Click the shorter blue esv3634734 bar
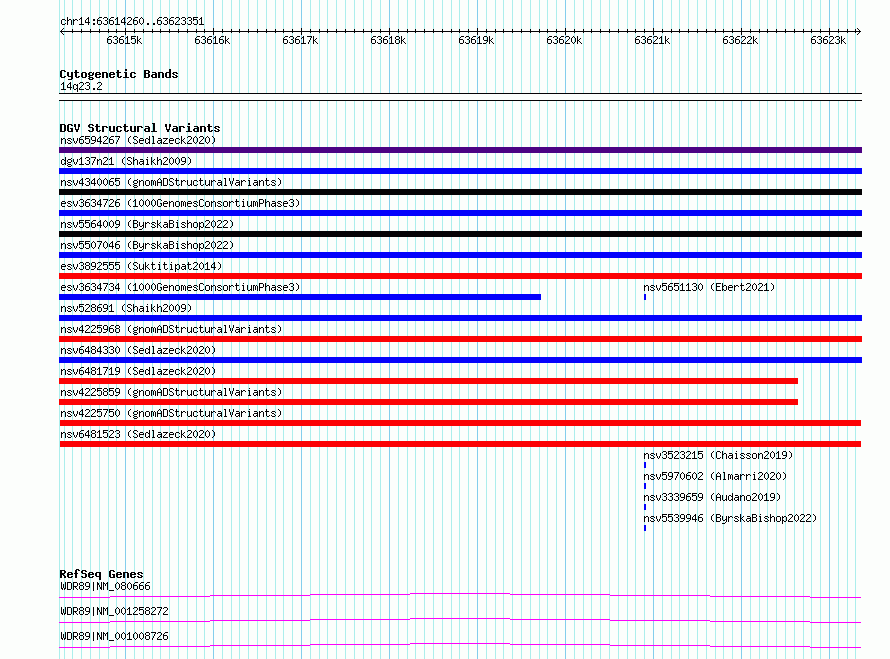Viewport: 890px width, 659px height. coord(300,297)
